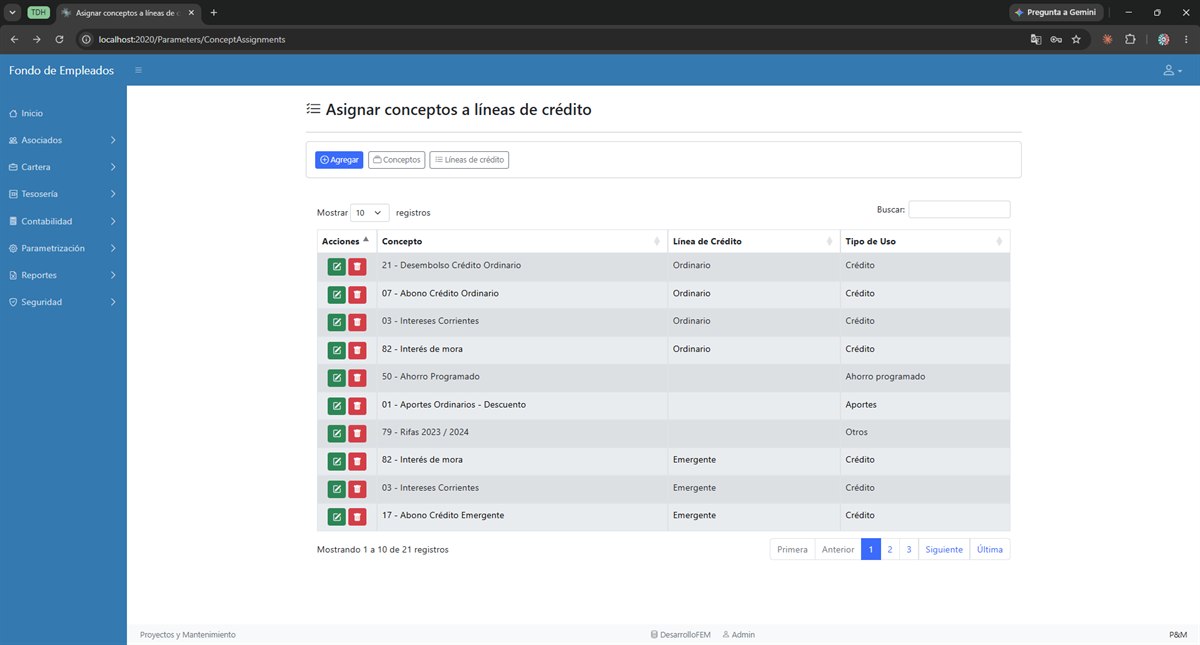Viewport: 1200px width, 645px height.
Task: Open the Líneas de crédito button
Action: (469, 160)
